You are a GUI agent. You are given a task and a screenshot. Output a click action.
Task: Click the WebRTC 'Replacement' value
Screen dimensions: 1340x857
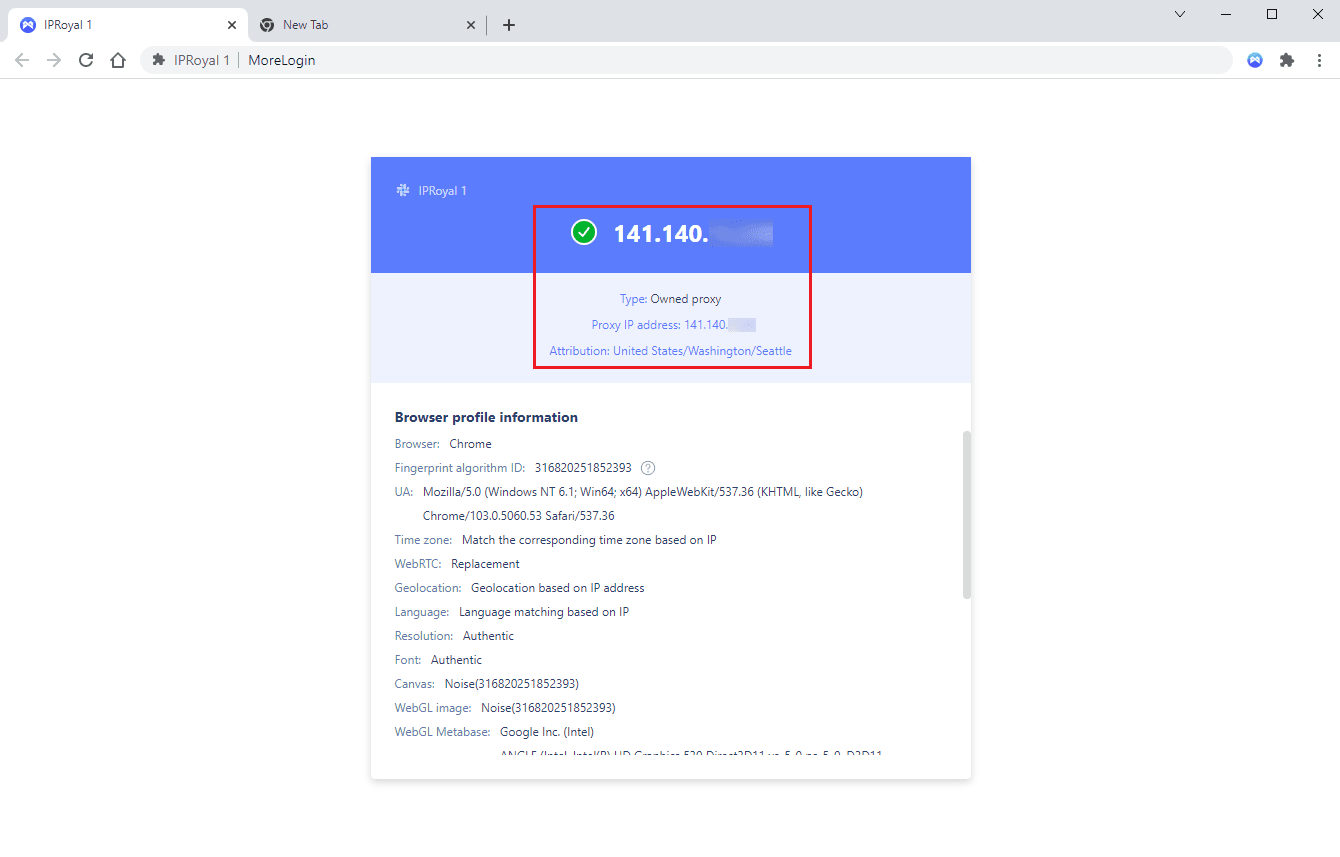pos(487,564)
